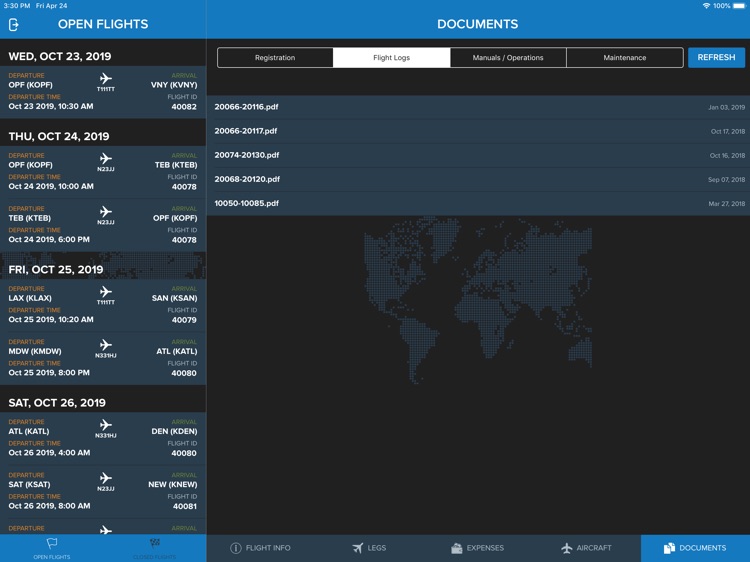Select departure time Oct 24 2019, 6:00 PM

pyautogui.click(x=49, y=239)
